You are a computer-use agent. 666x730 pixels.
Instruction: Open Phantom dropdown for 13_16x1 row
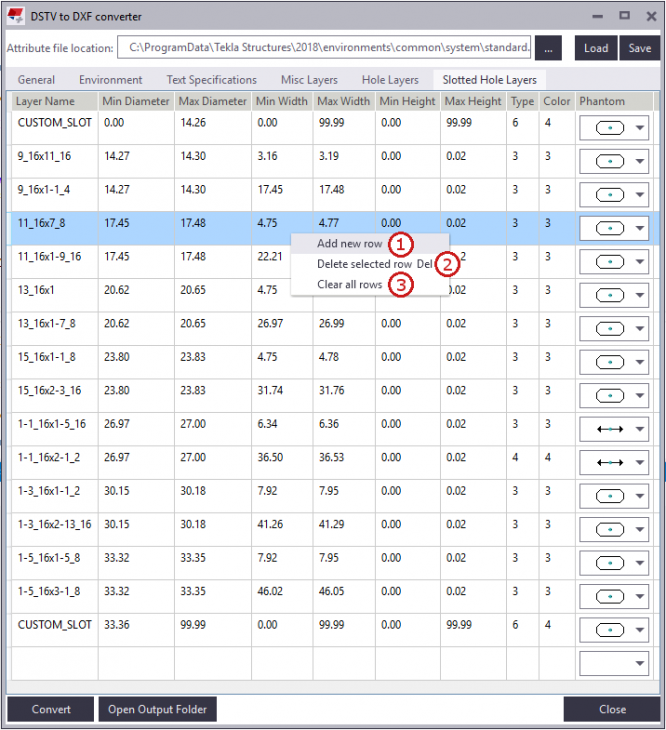click(614, 295)
